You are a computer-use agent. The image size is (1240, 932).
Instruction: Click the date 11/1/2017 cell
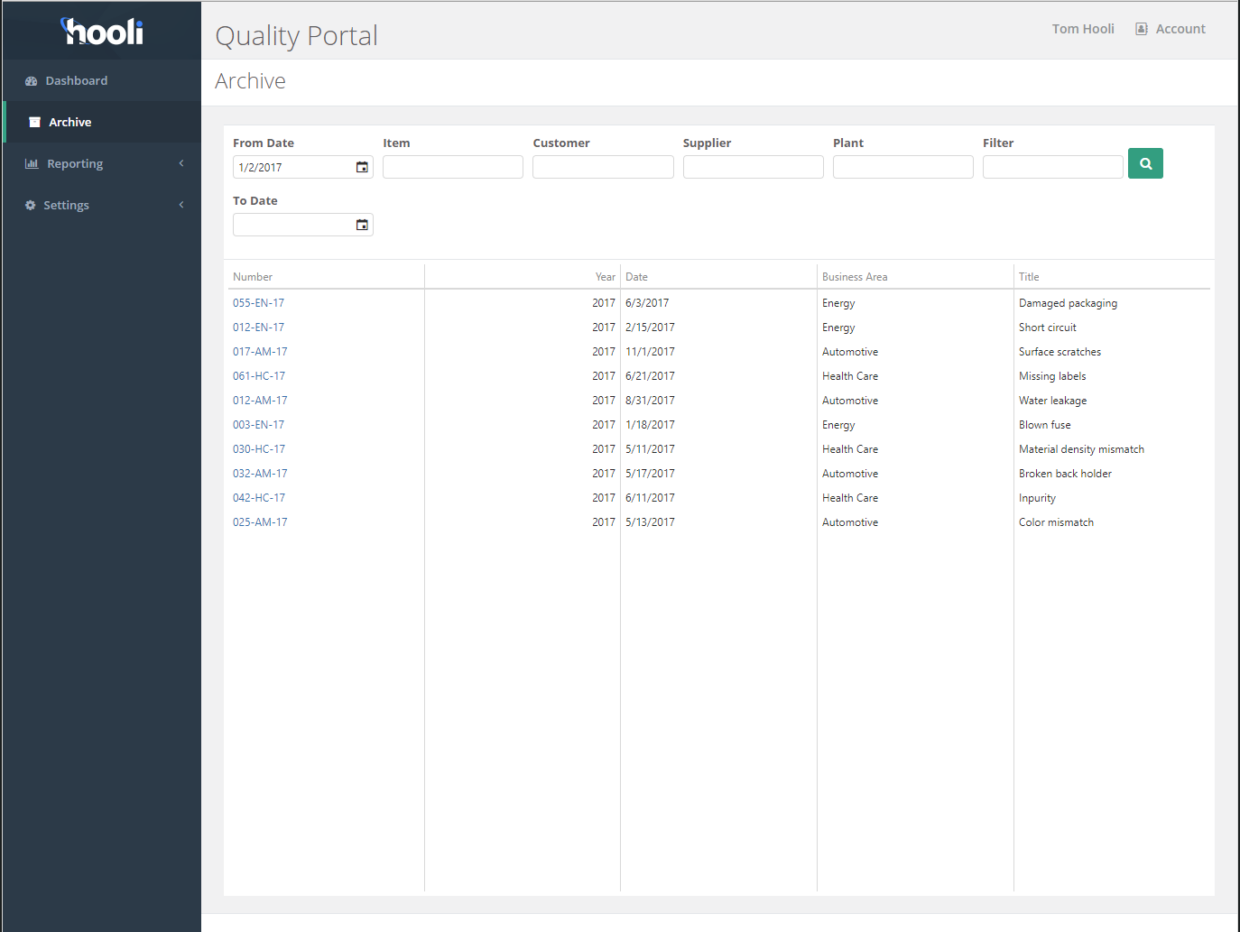pos(650,352)
